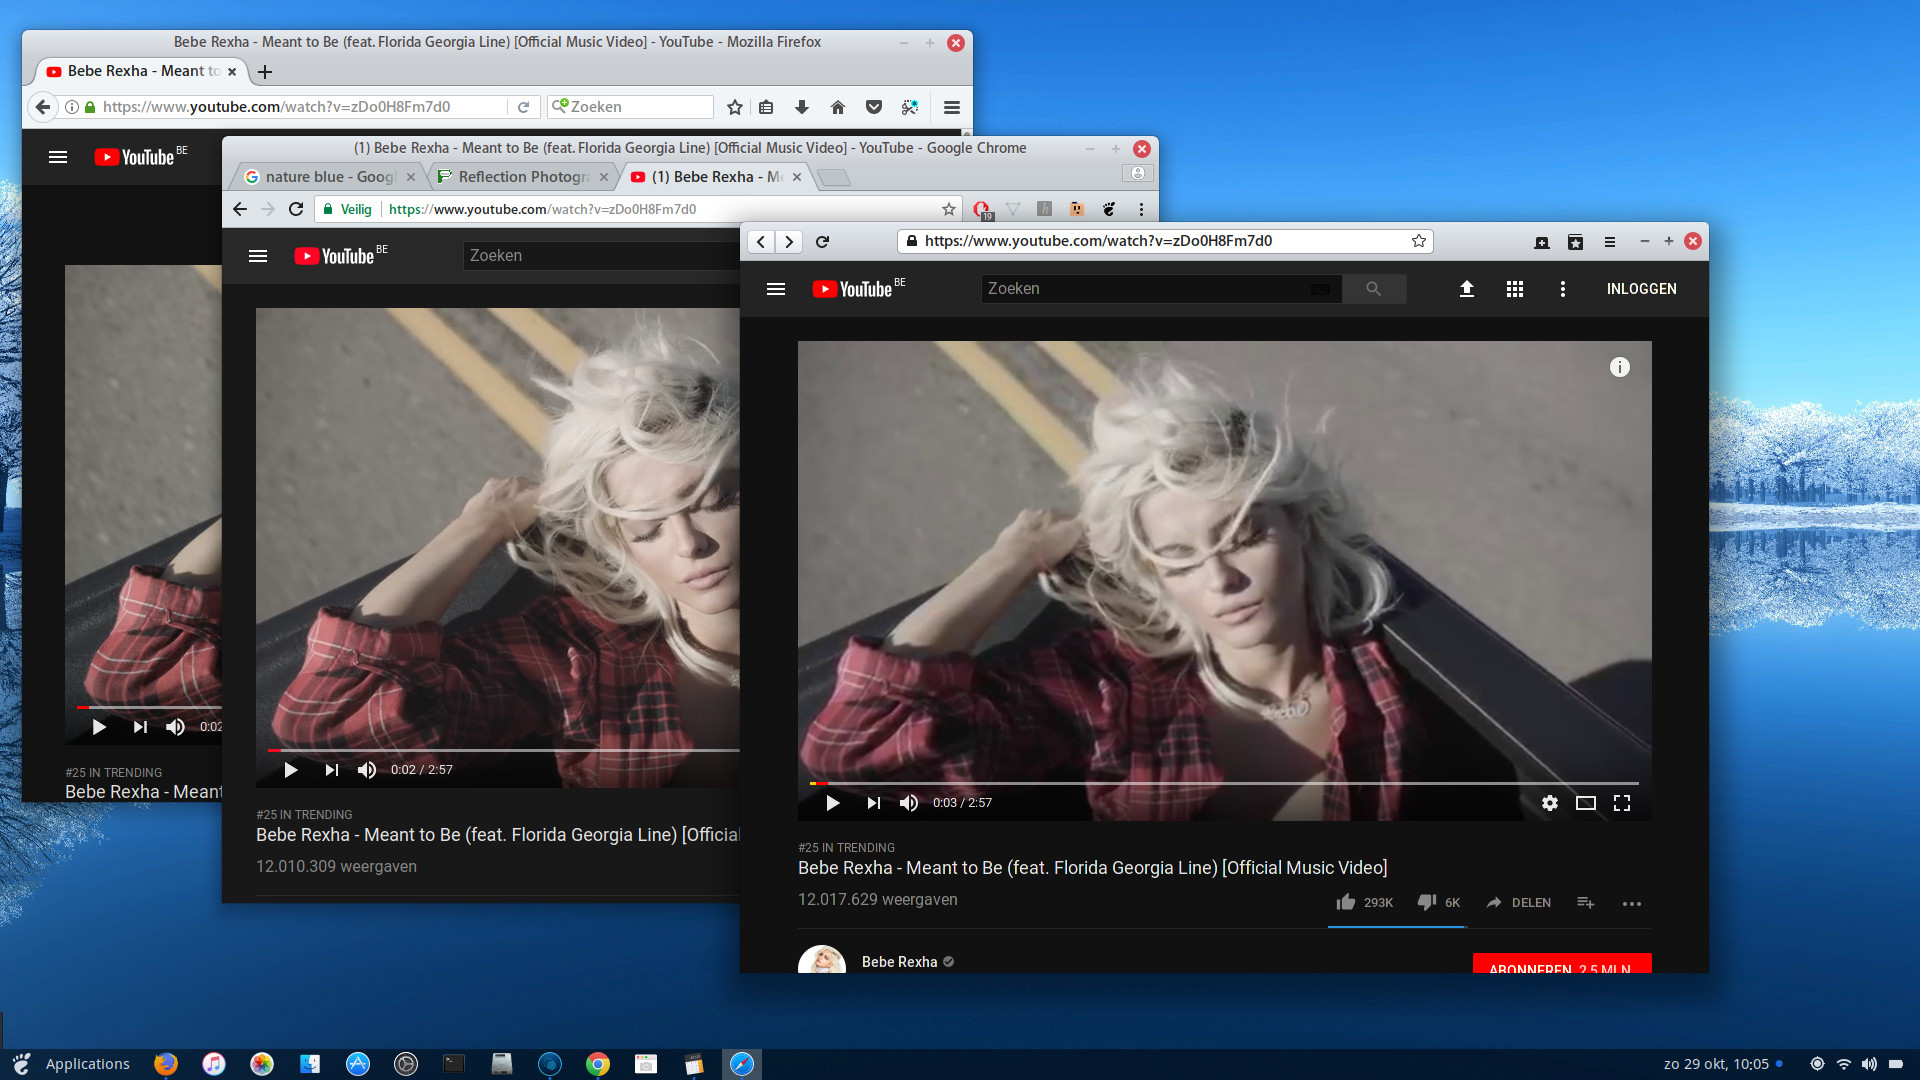The width and height of the screenshot is (1920, 1080).
Task: Click the dislike thumbs-down icon
Action: [x=1427, y=901]
